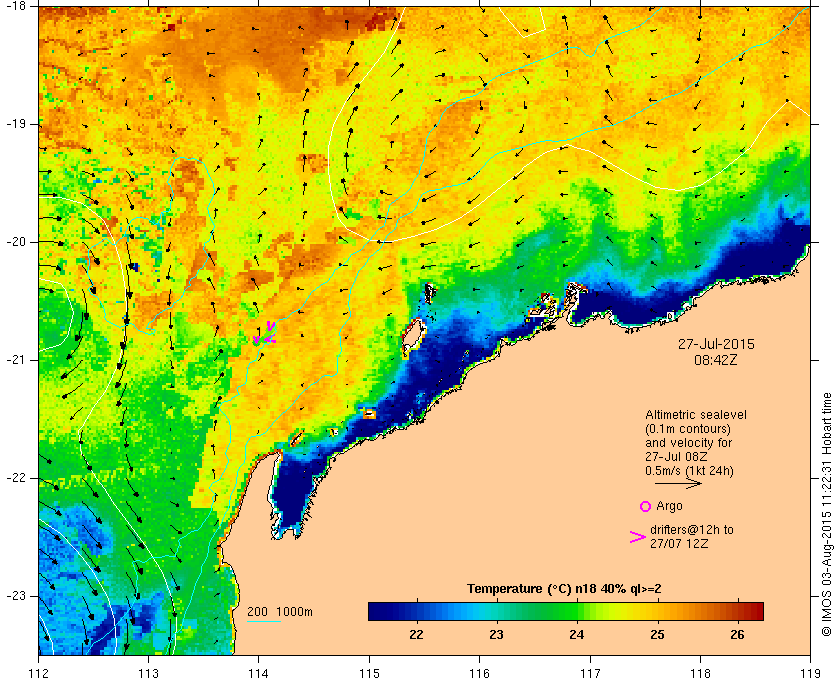Screen dimensions: 840x680
Task: Click the longitude axis label 118
Action: 700,672
